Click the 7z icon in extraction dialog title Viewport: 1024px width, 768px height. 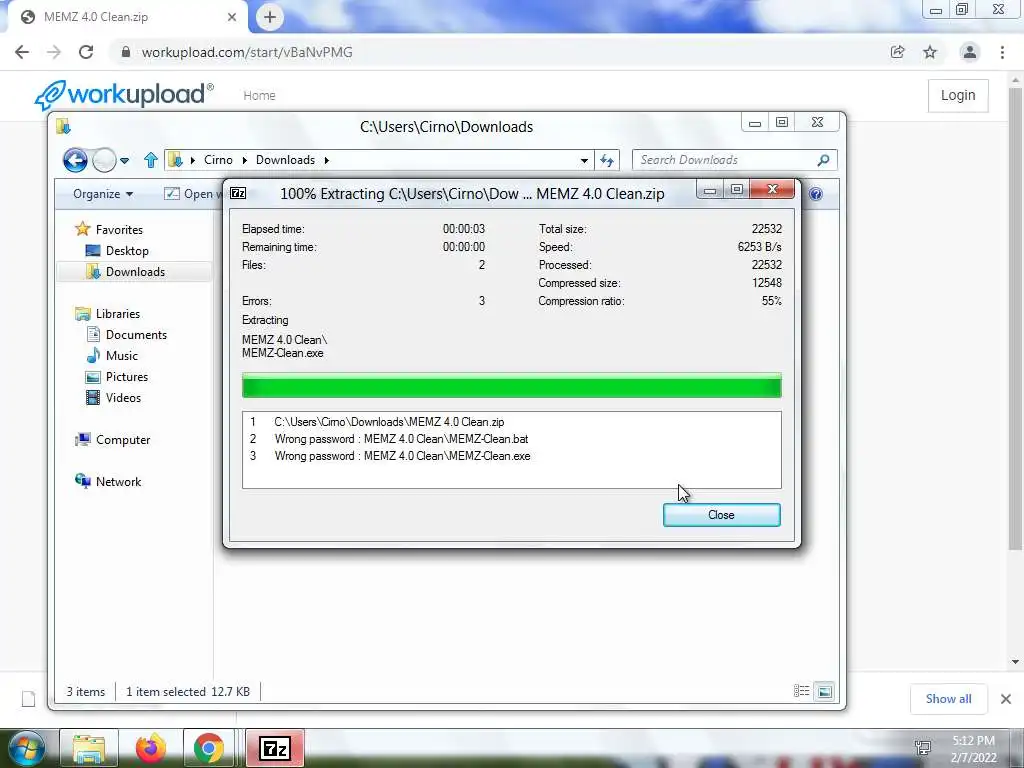click(238, 193)
